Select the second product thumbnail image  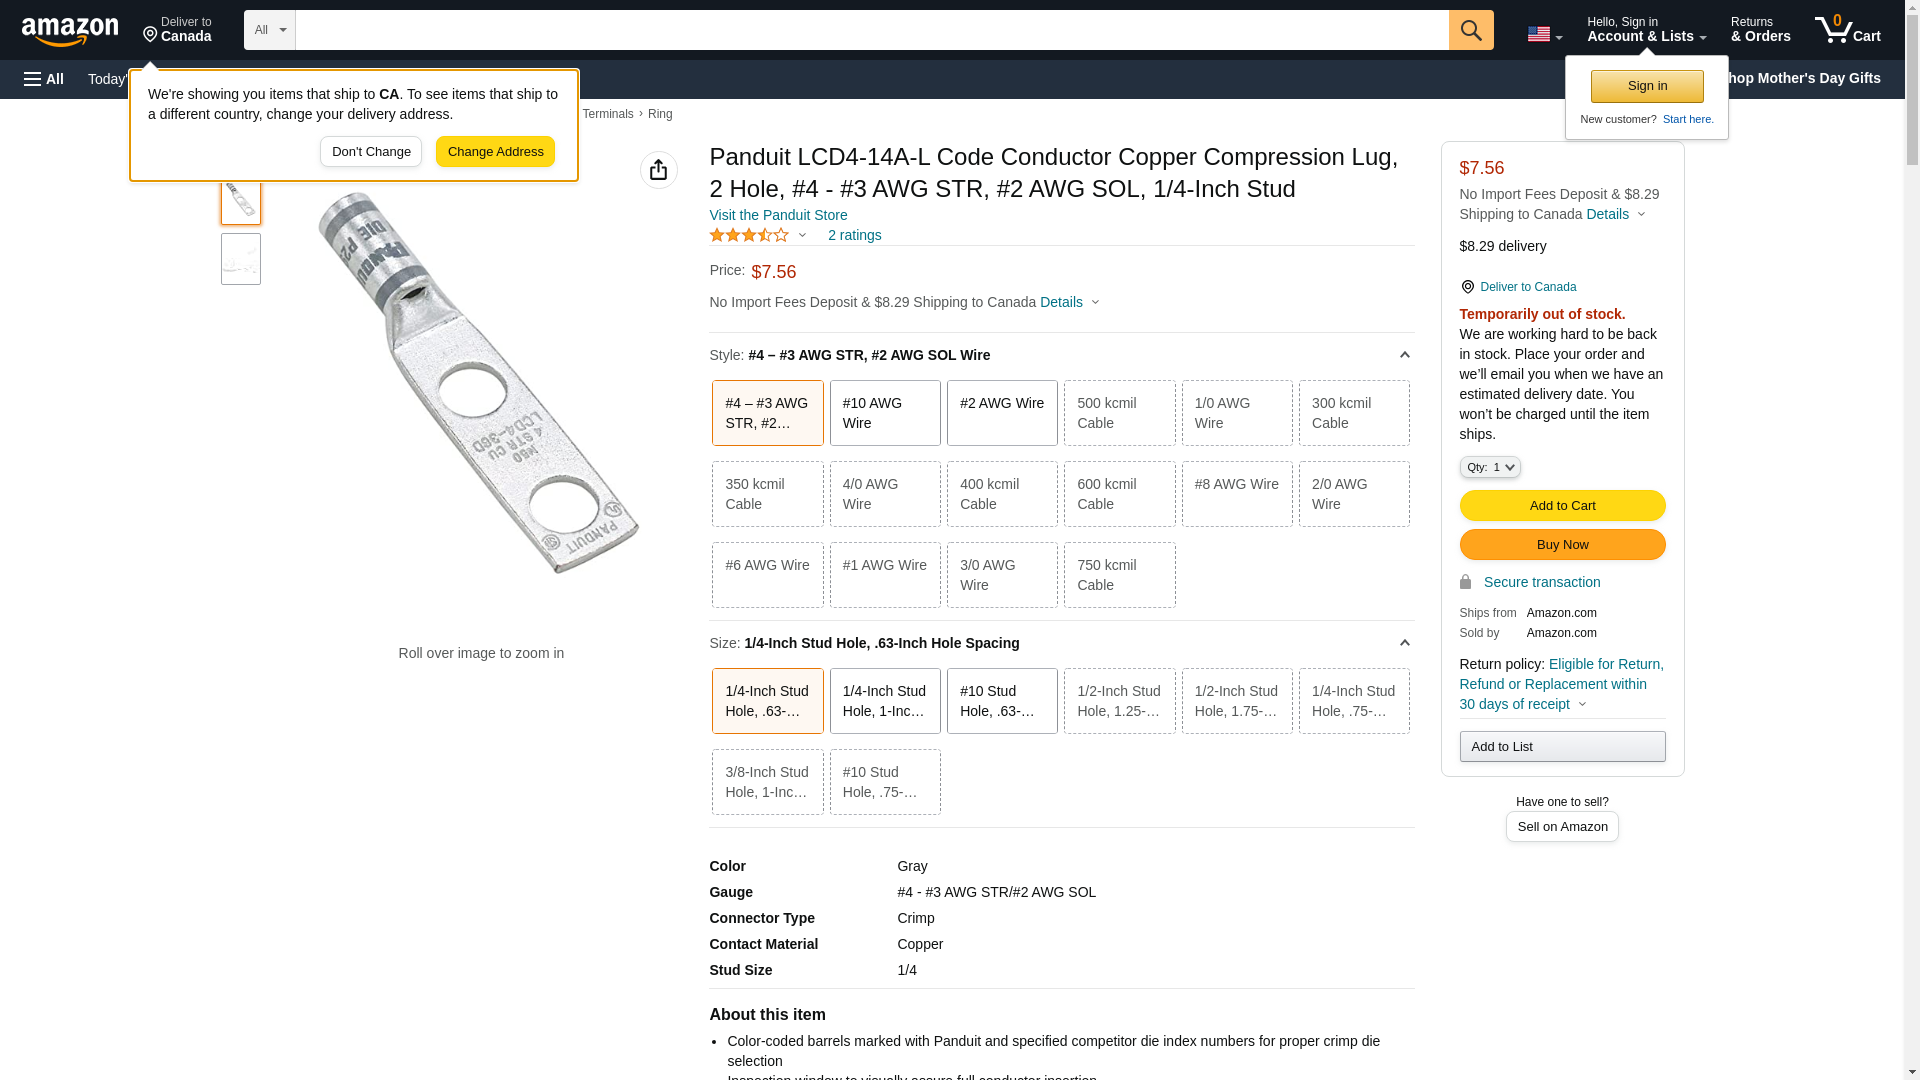241,259
